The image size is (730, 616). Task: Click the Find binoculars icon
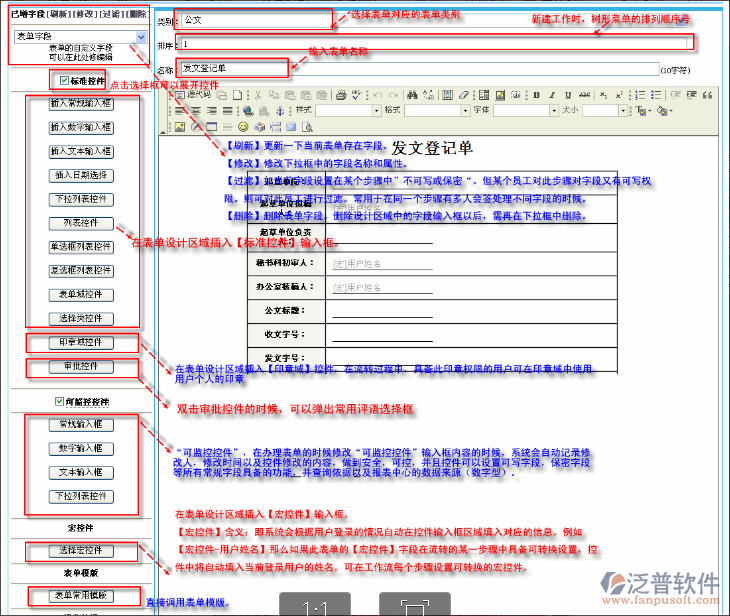pyautogui.click(x=412, y=95)
